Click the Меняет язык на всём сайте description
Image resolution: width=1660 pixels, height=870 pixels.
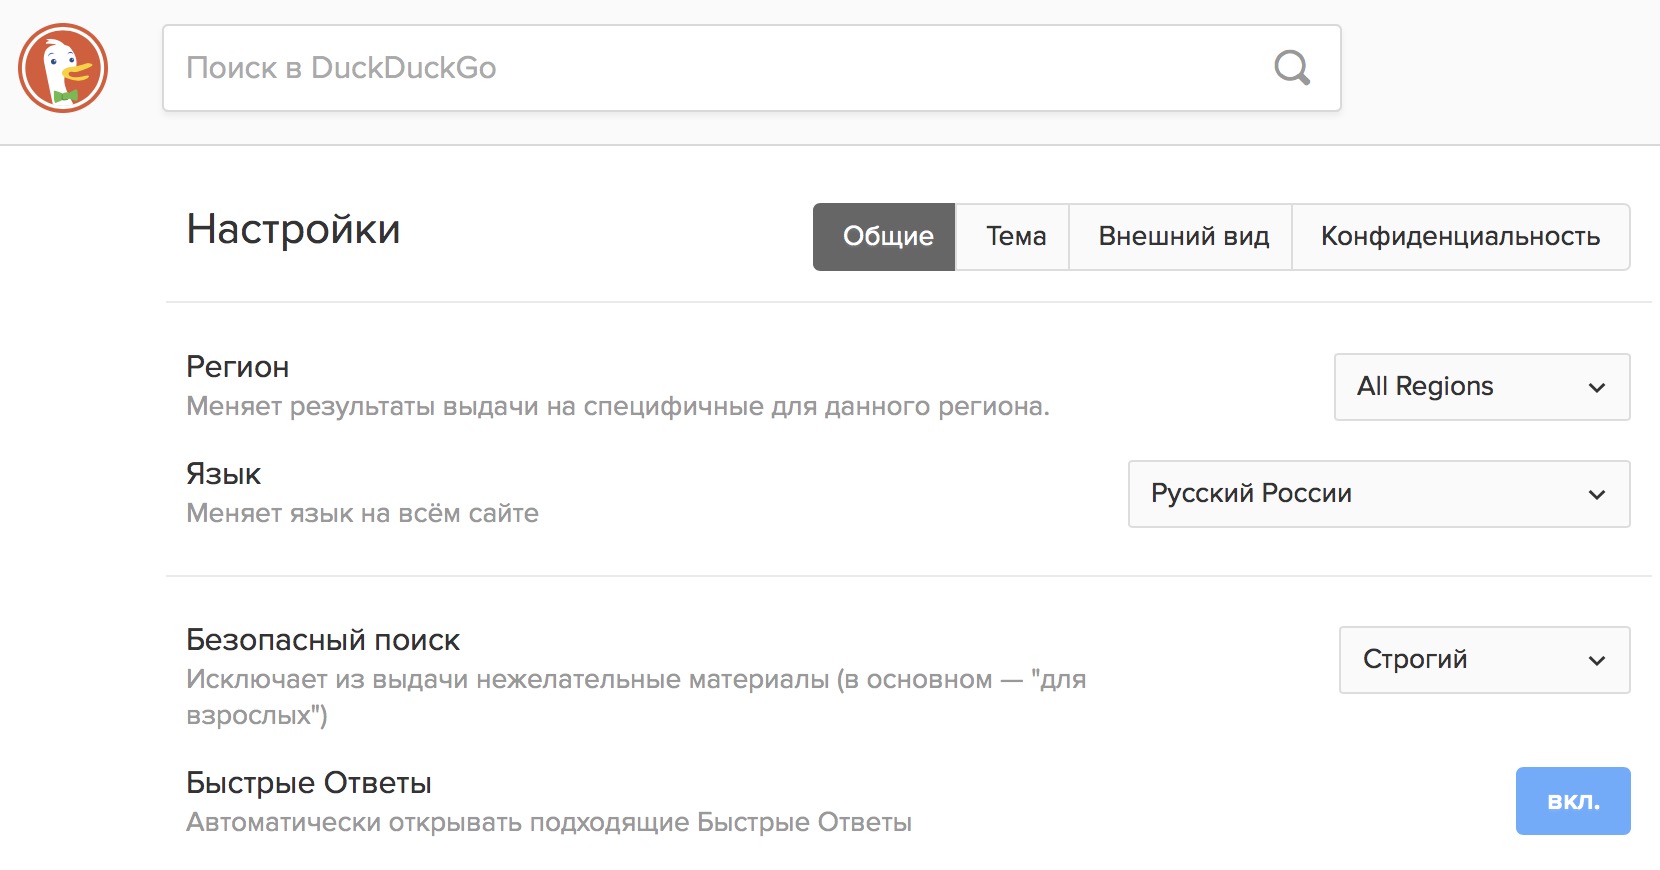point(362,514)
